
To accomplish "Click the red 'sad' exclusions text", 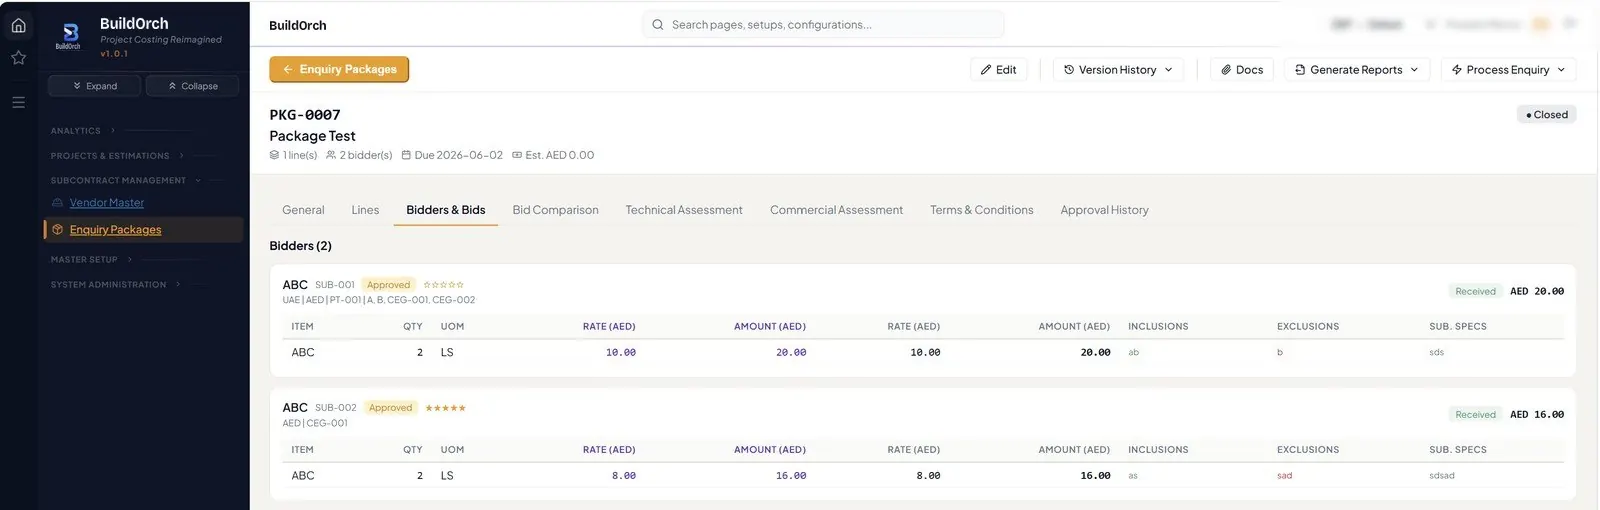I will coord(1284,476).
